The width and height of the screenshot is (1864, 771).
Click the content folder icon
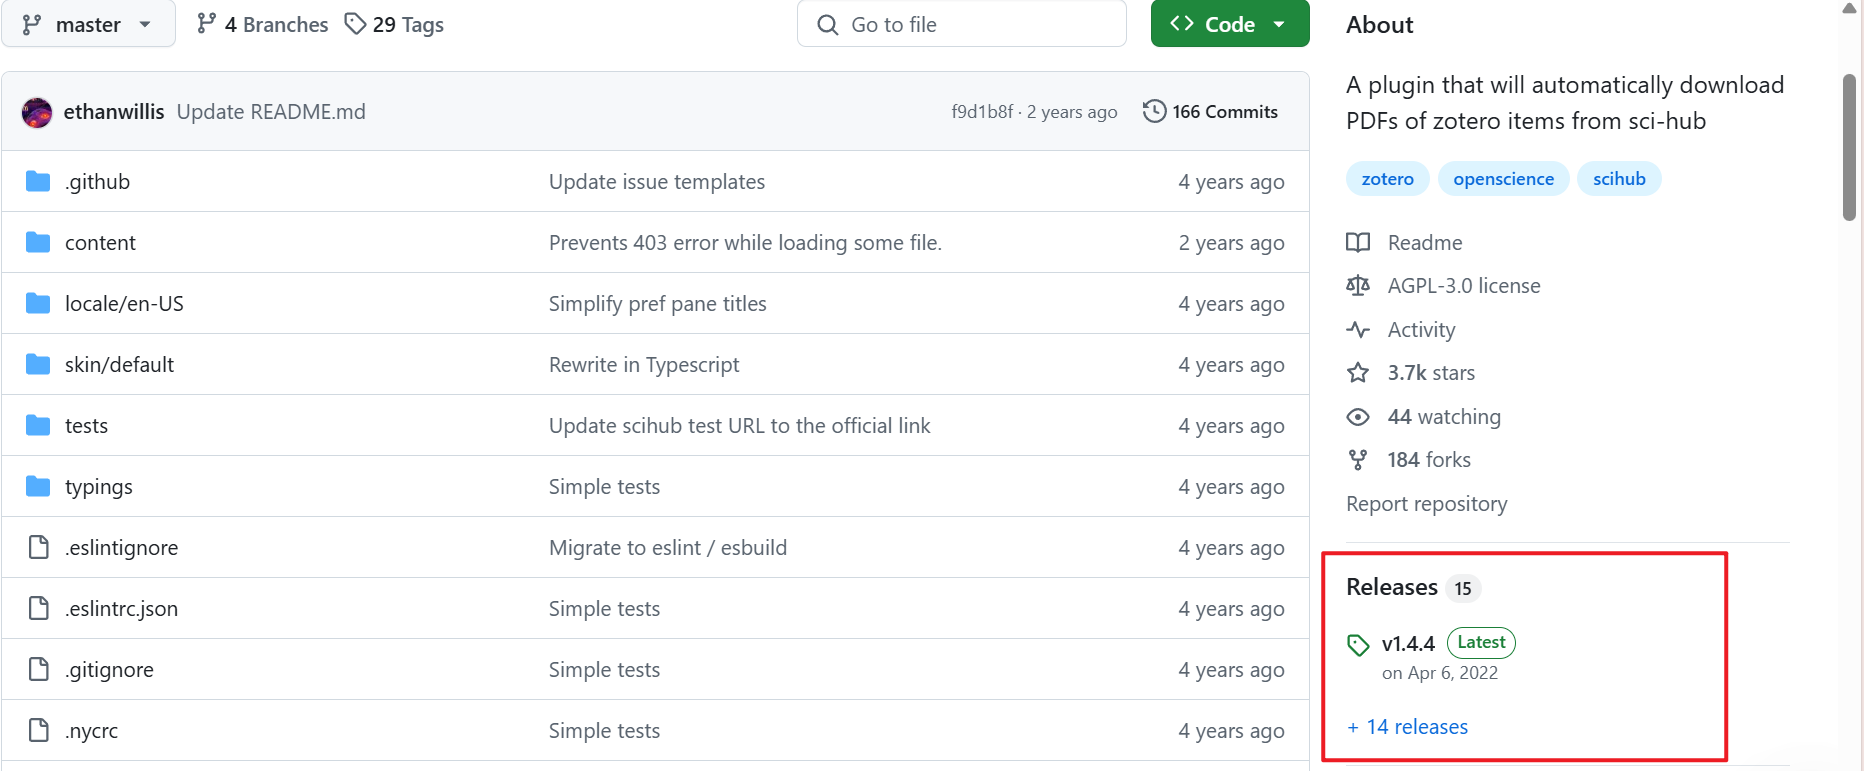coord(38,242)
